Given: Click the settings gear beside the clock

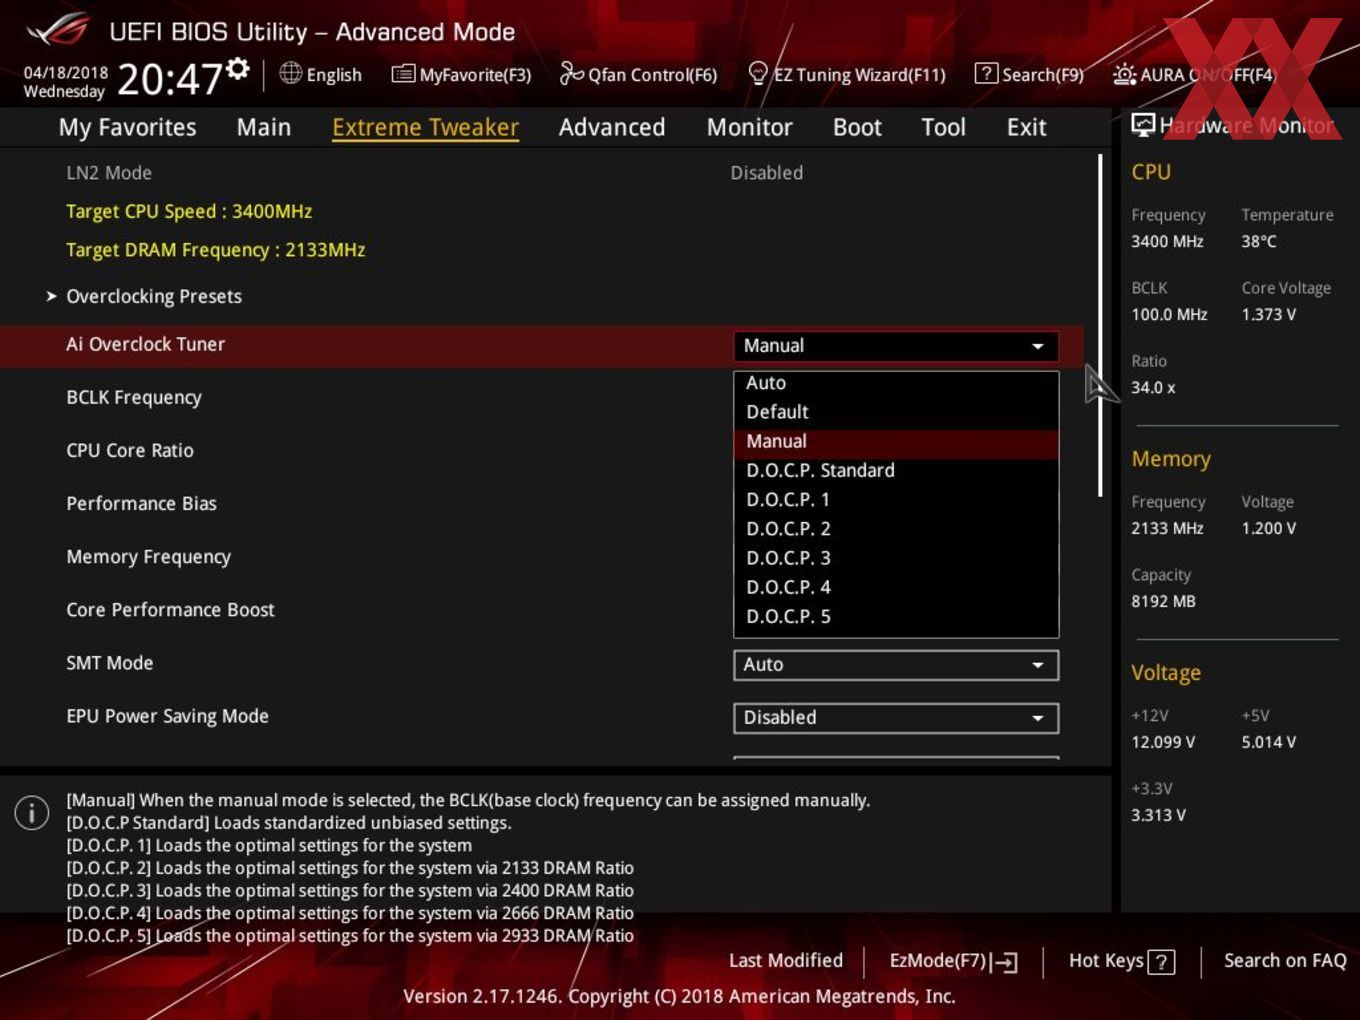Looking at the screenshot, I should click(238, 69).
